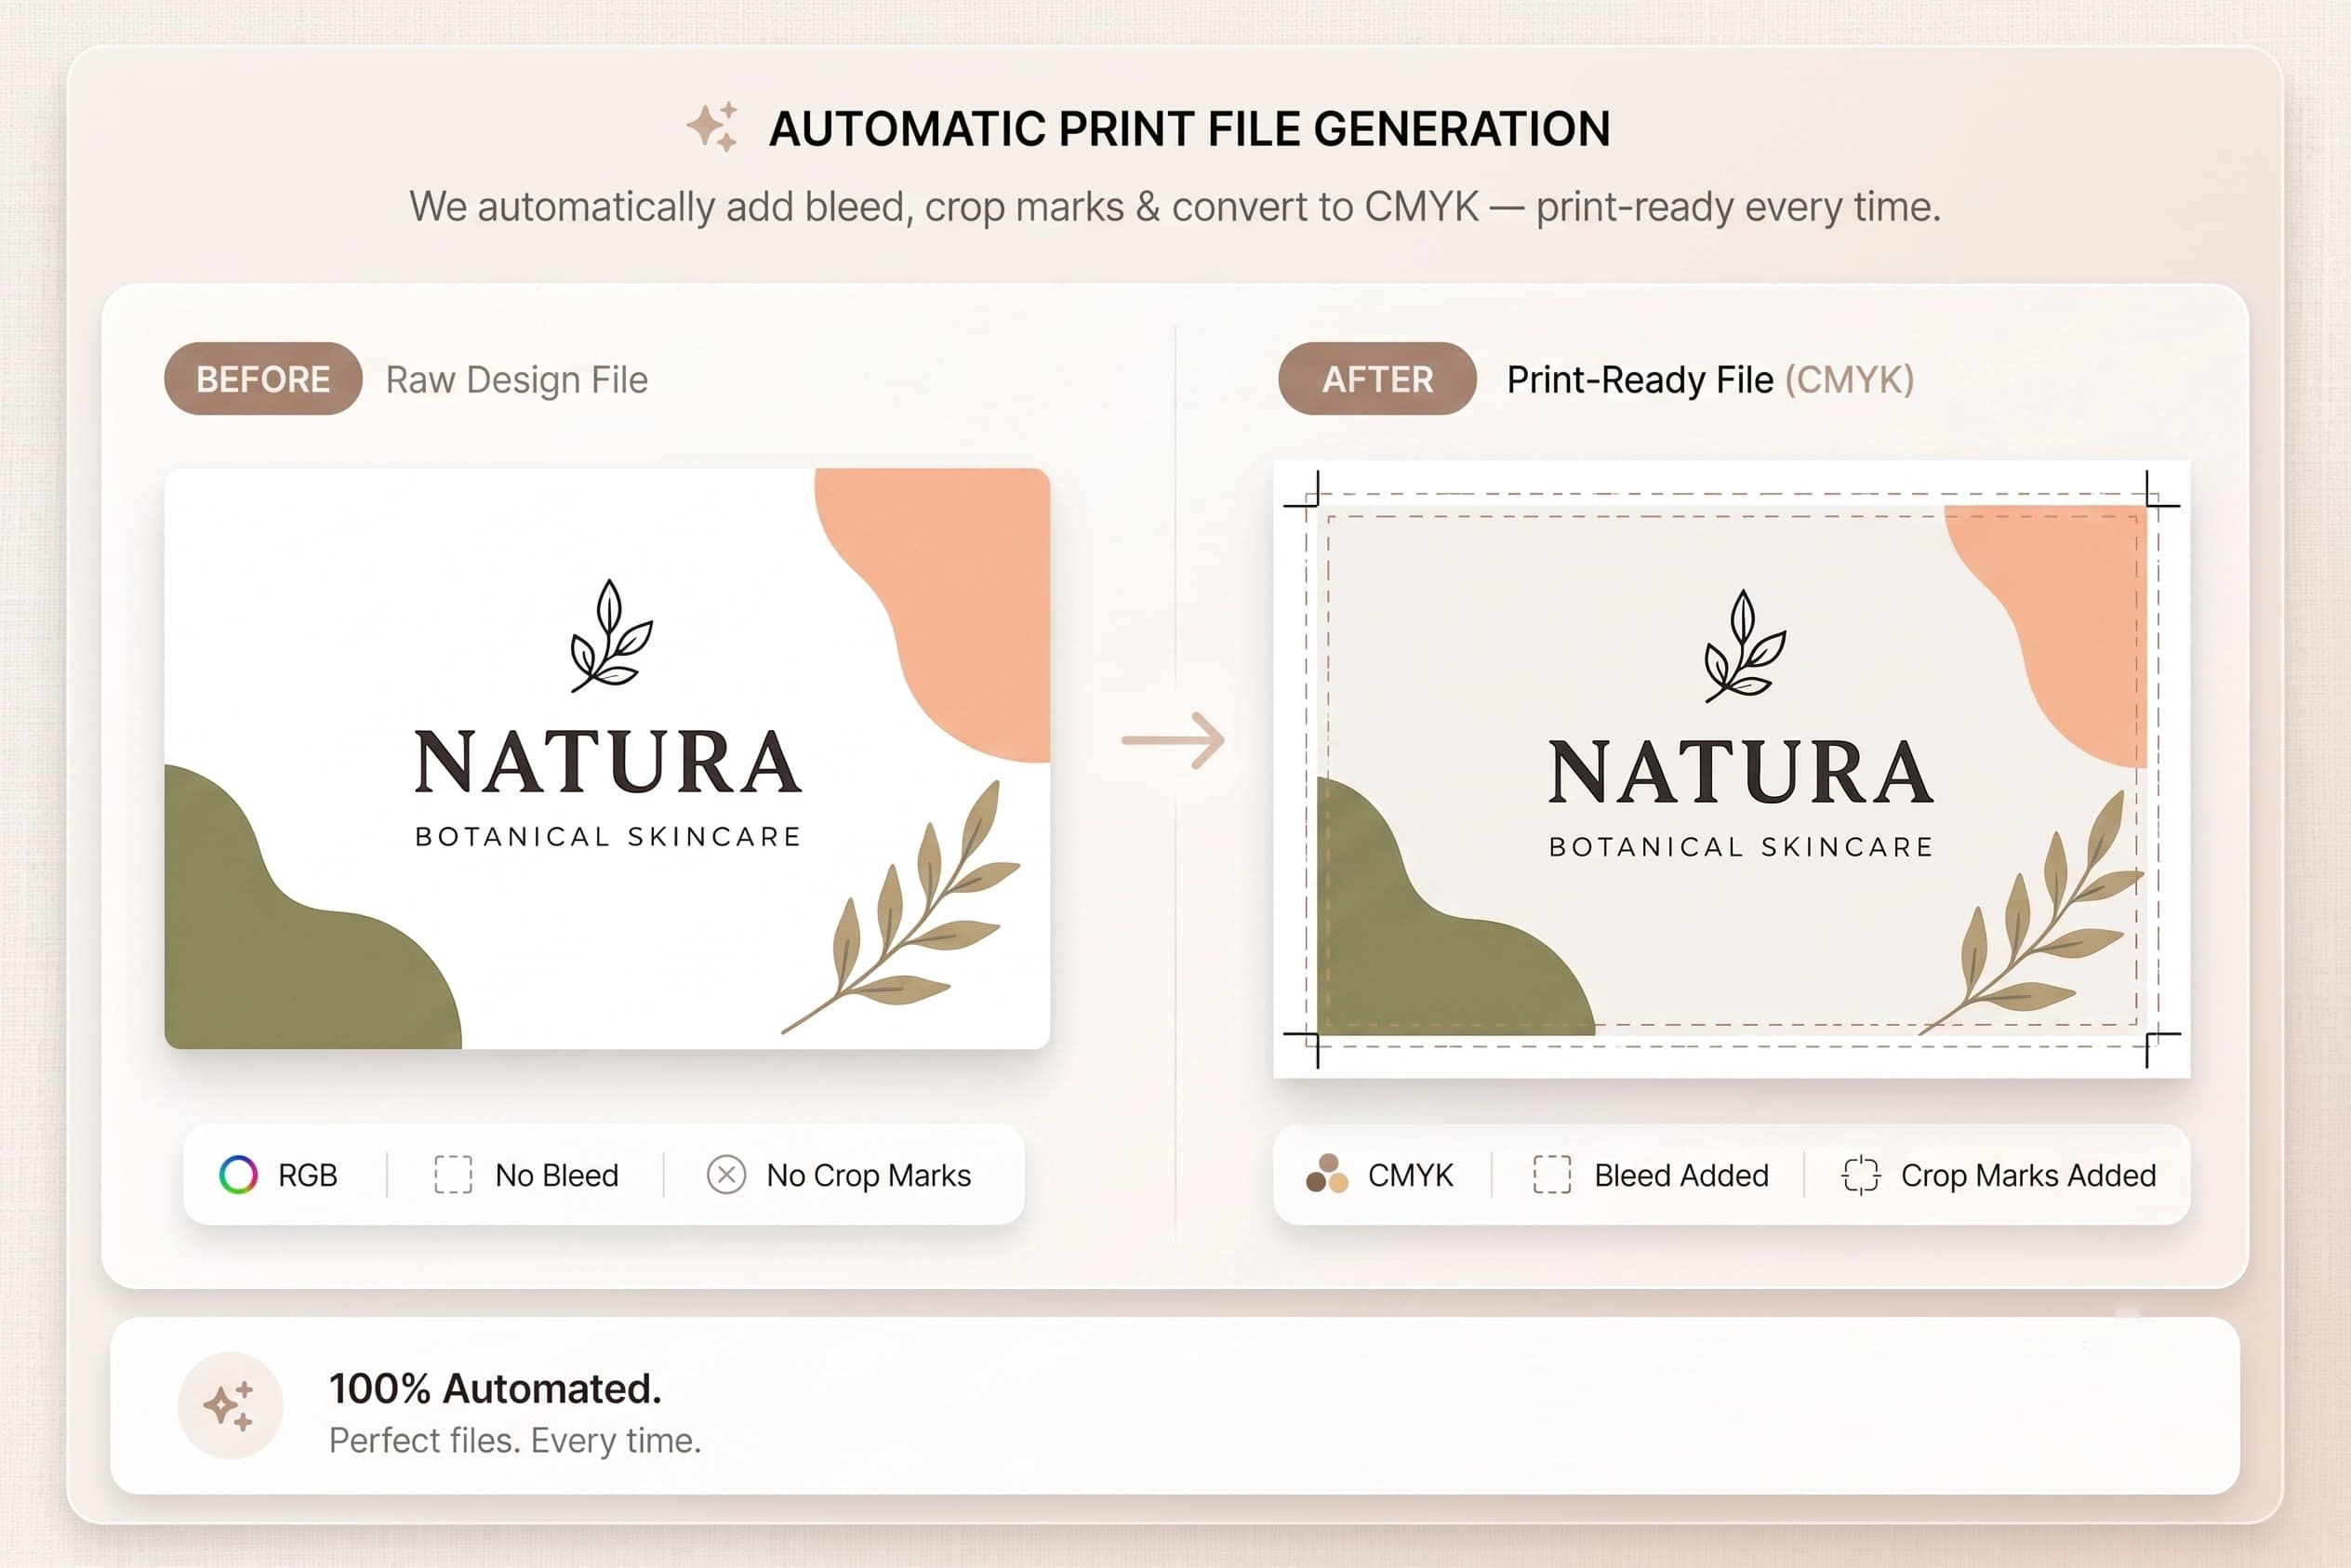Click the crossed circle No Crop Marks icon
Screen dimensions: 2351x1568
point(726,1174)
